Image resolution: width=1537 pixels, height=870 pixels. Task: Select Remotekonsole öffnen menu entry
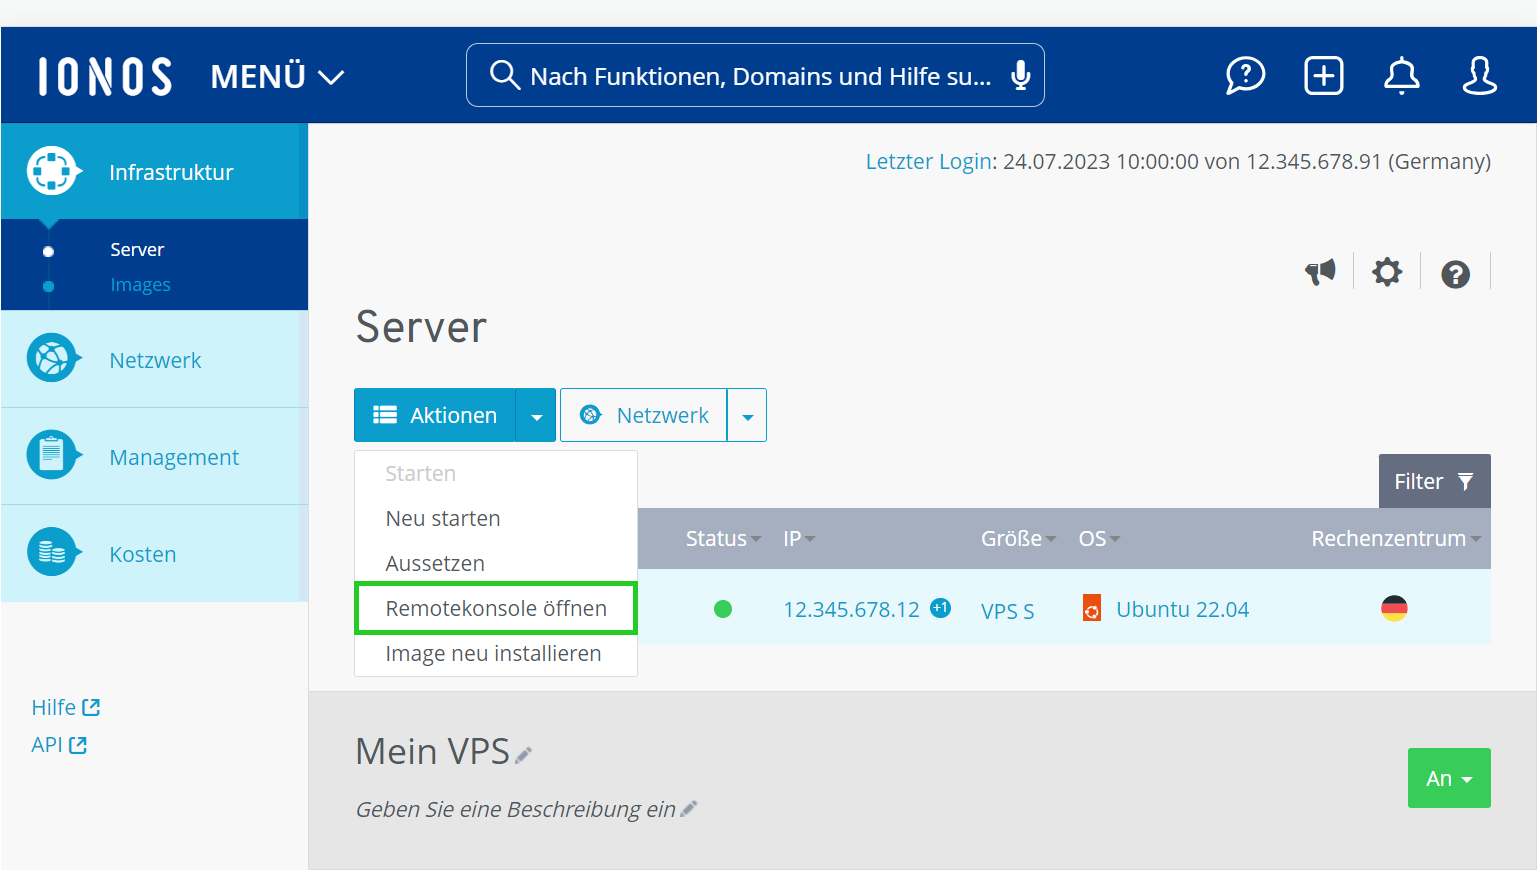(496, 608)
